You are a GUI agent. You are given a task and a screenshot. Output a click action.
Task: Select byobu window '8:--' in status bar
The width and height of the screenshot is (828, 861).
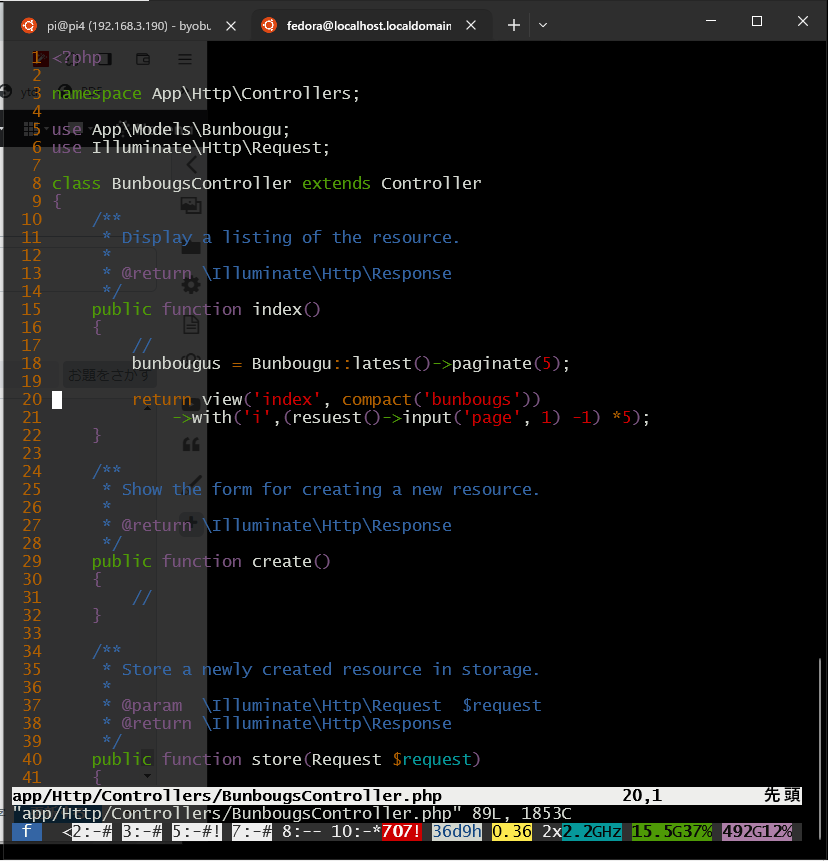coord(302,832)
